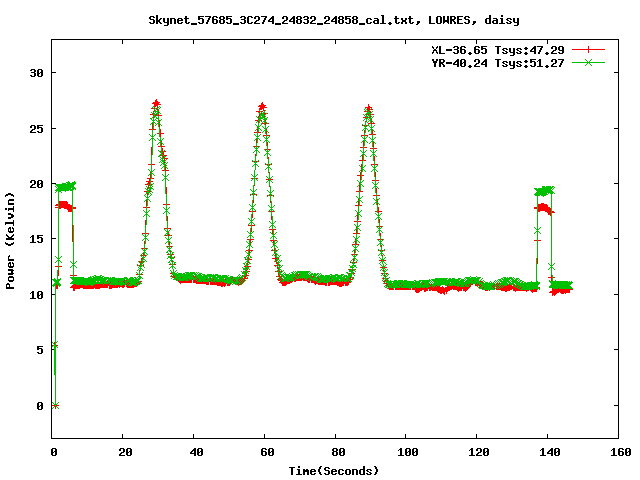Click the green data point at zero Kelvin

tap(55, 405)
